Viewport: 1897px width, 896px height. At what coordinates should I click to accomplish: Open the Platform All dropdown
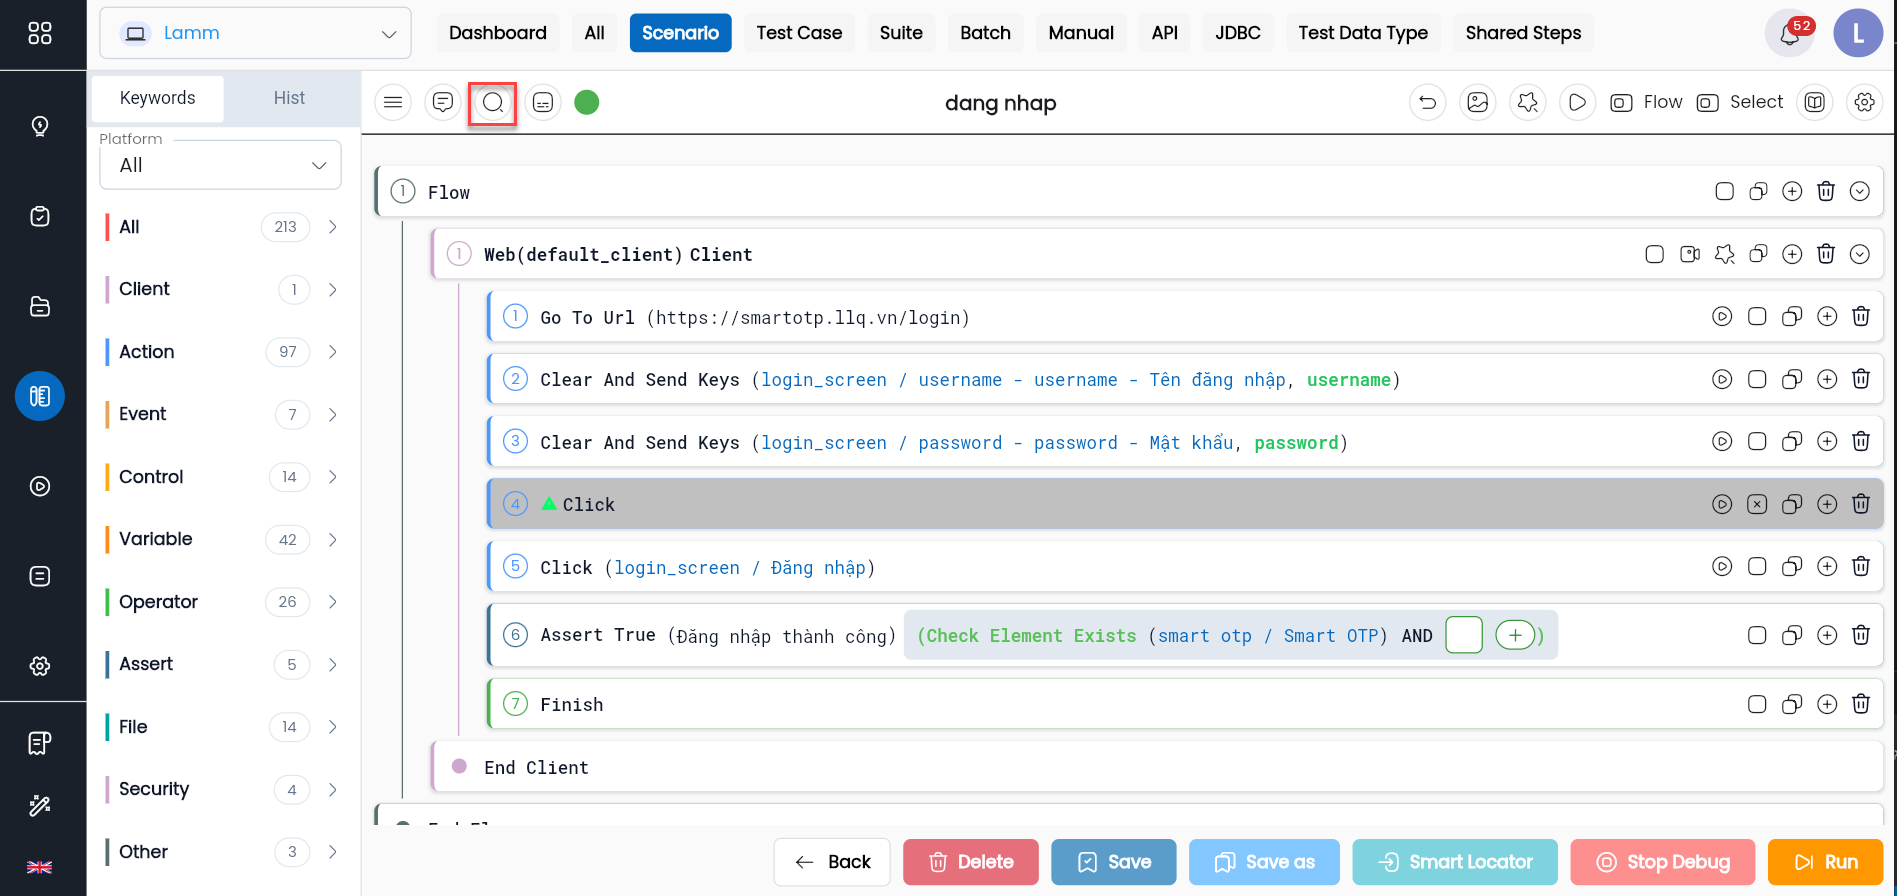click(x=220, y=165)
